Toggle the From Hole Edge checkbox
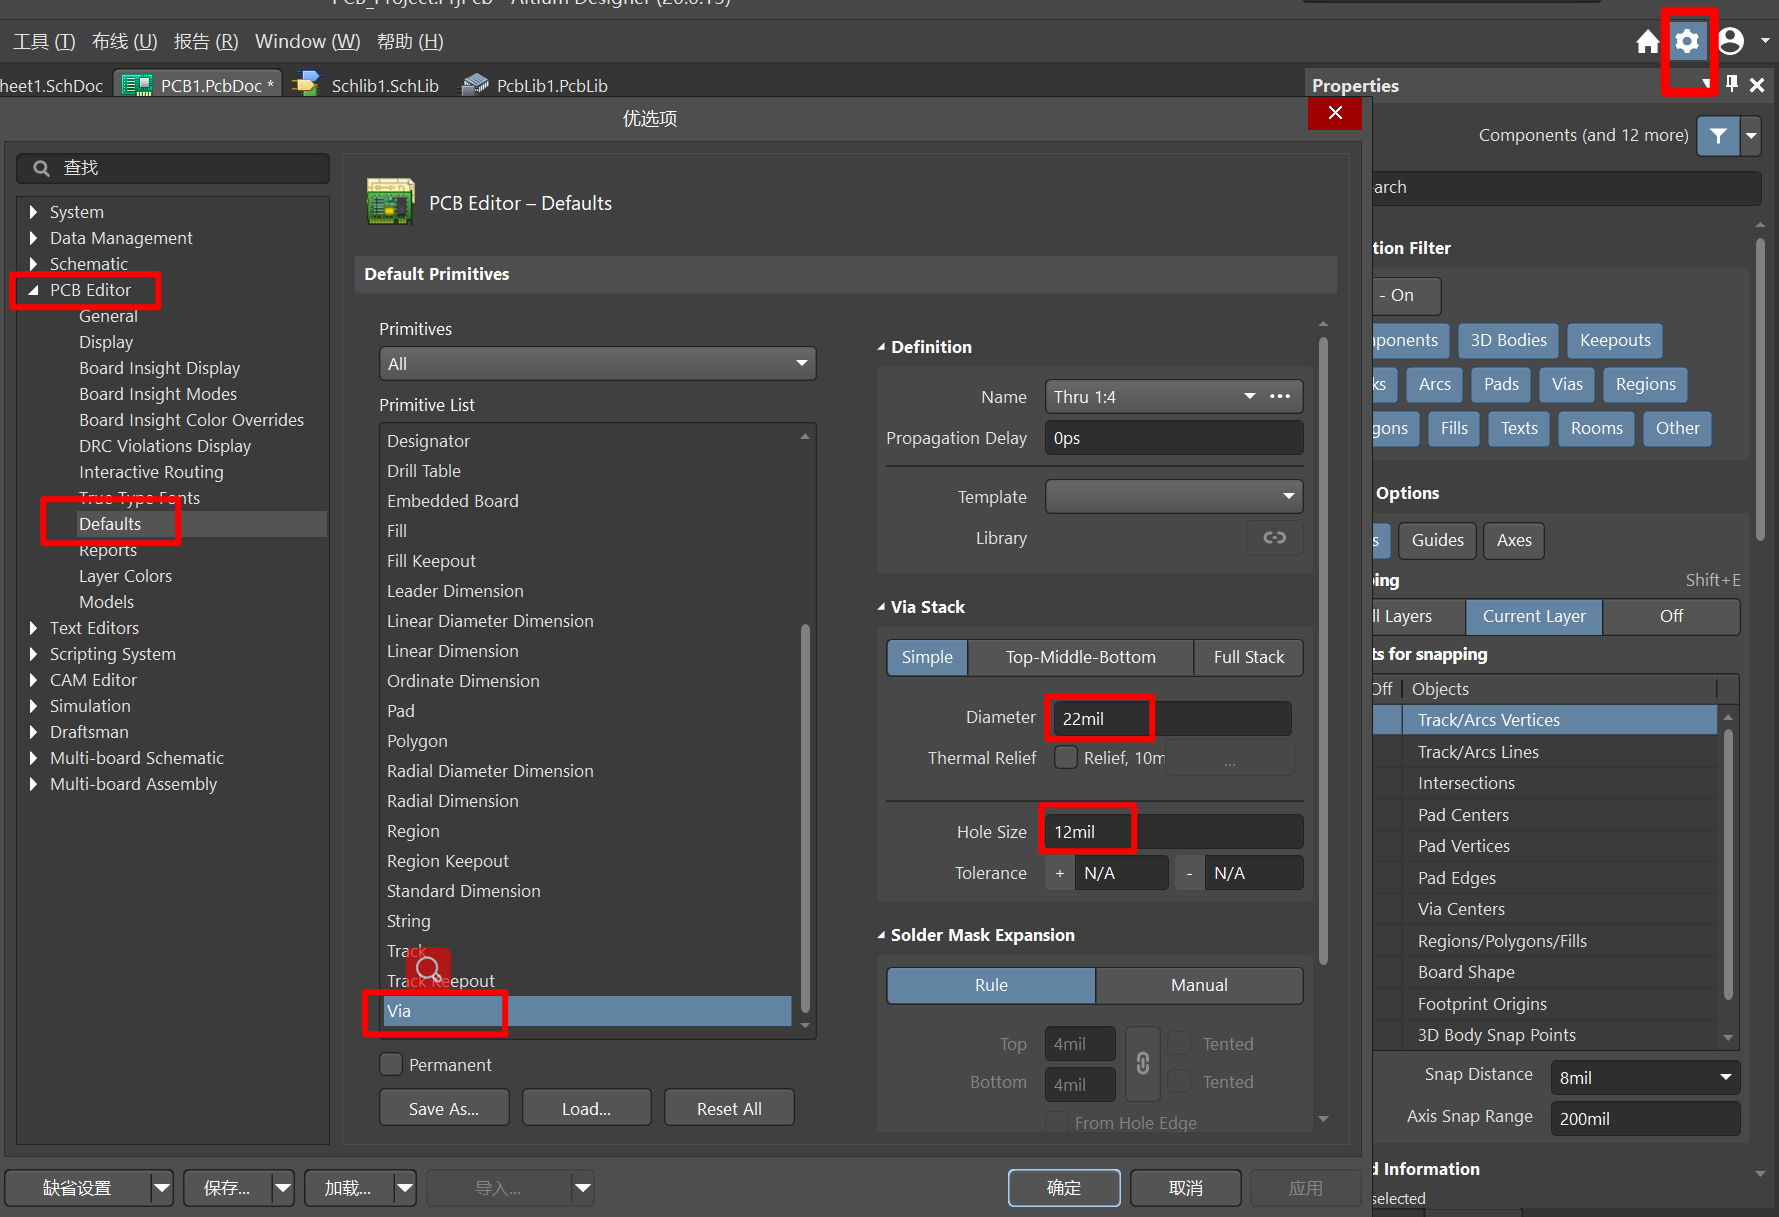The image size is (1779, 1217). pyautogui.click(x=1056, y=1122)
